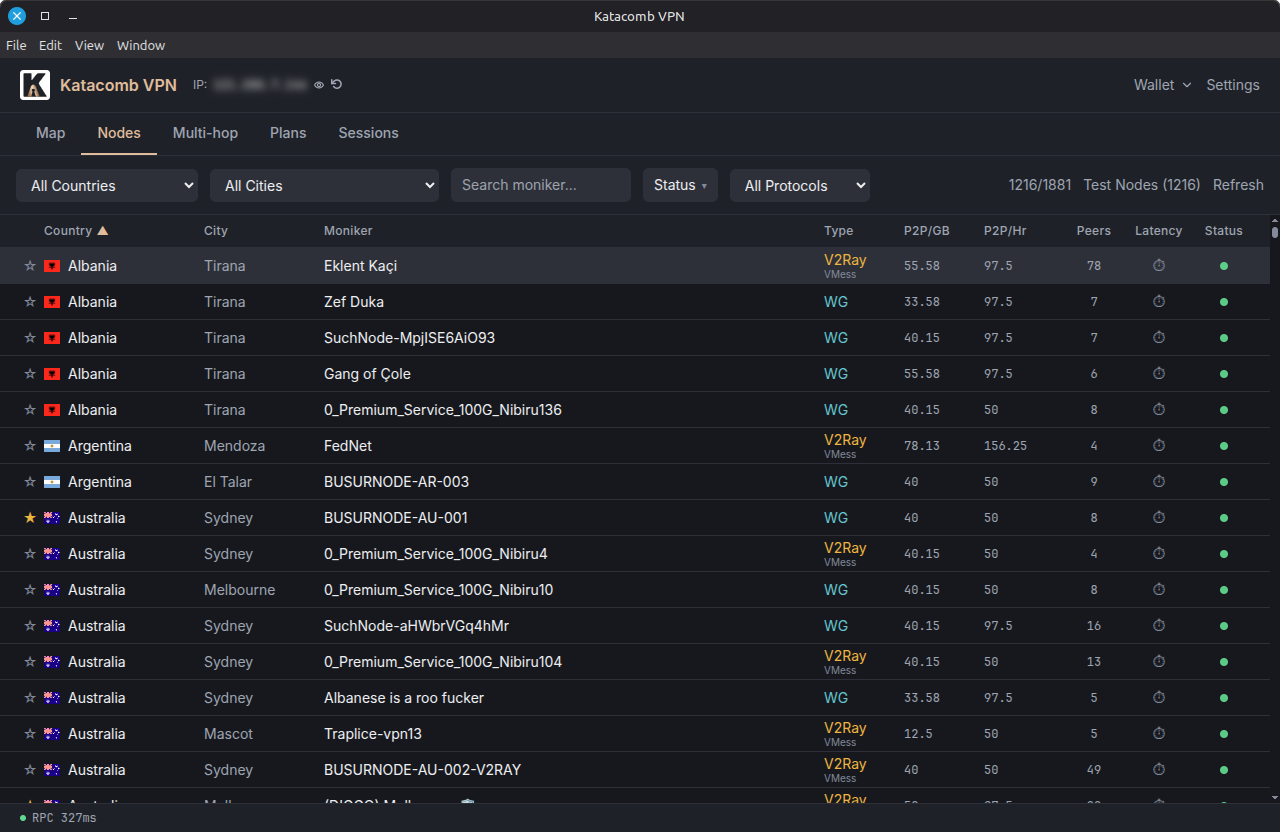Viewport: 1280px width, 832px height.
Task: Click the RPC 327ms status text
Action: point(64,818)
